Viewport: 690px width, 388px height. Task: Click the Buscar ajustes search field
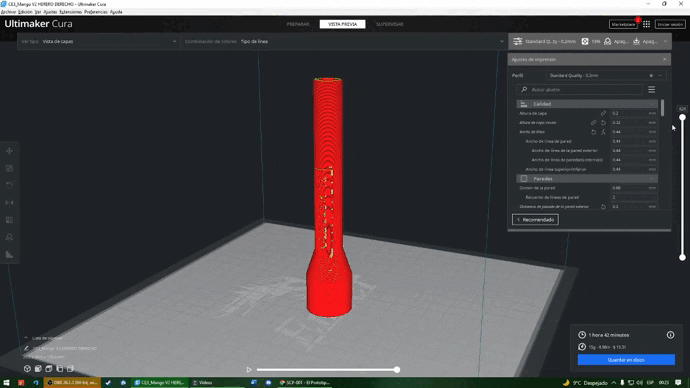coord(579,89)
